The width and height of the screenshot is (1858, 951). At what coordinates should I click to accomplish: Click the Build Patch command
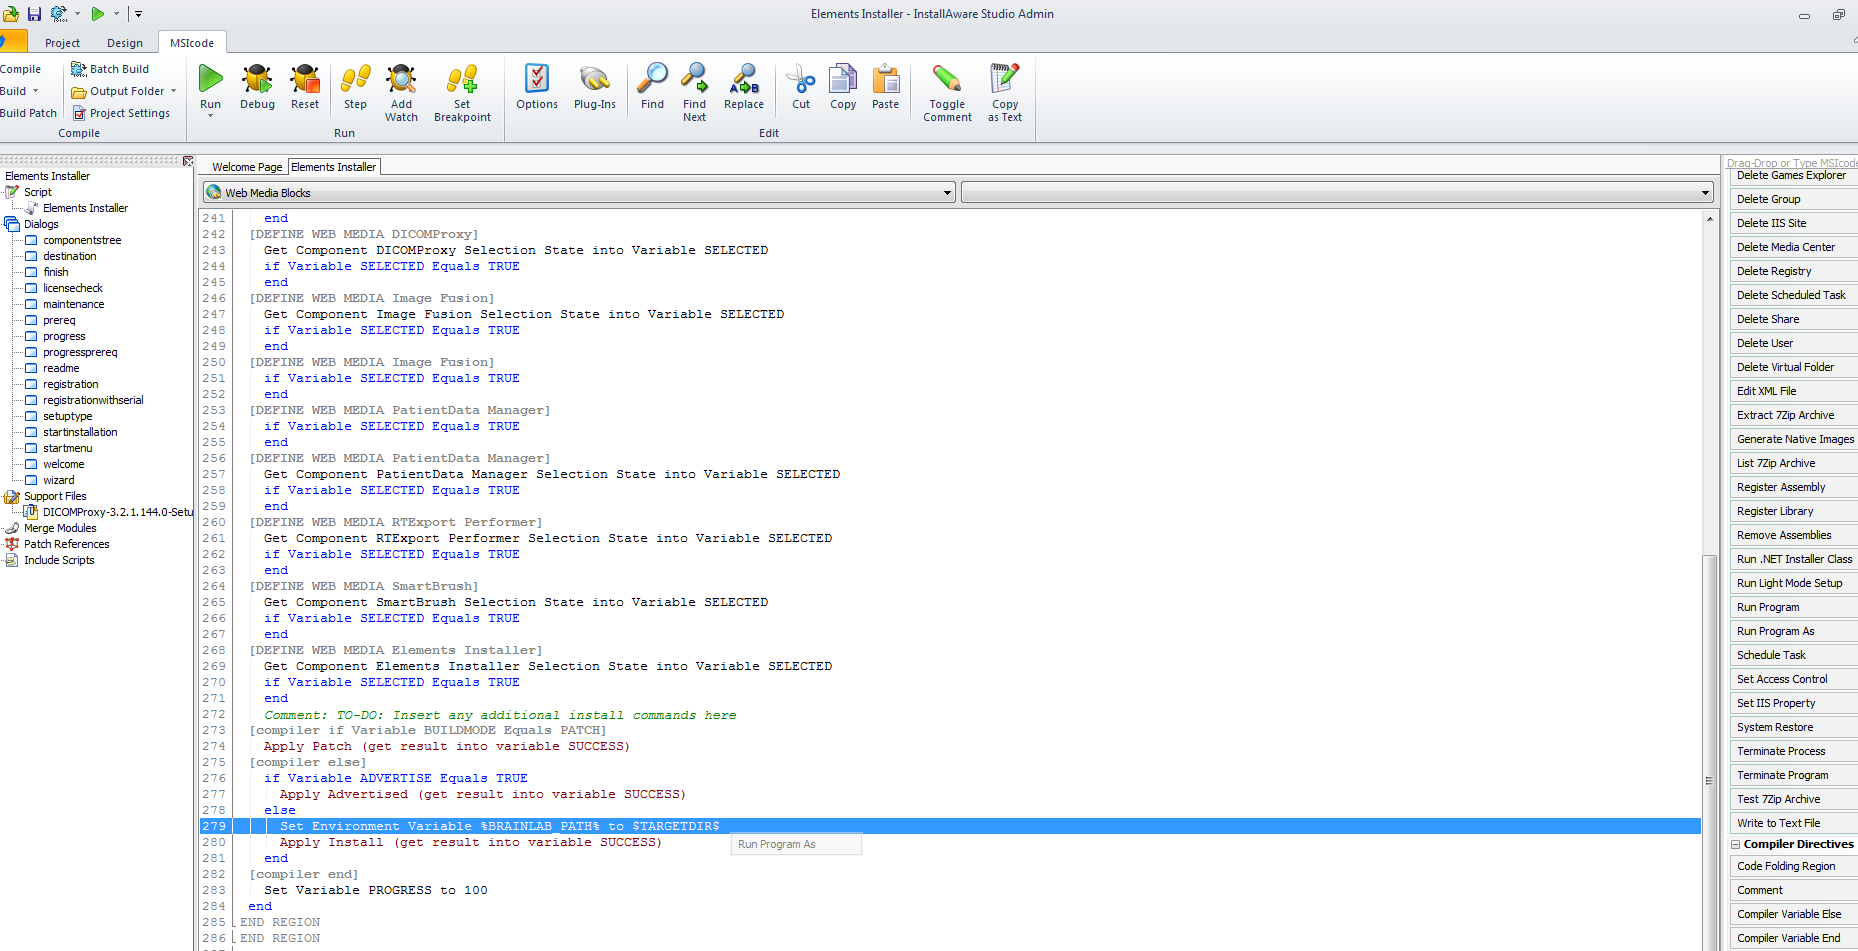[x=29, y=113]
